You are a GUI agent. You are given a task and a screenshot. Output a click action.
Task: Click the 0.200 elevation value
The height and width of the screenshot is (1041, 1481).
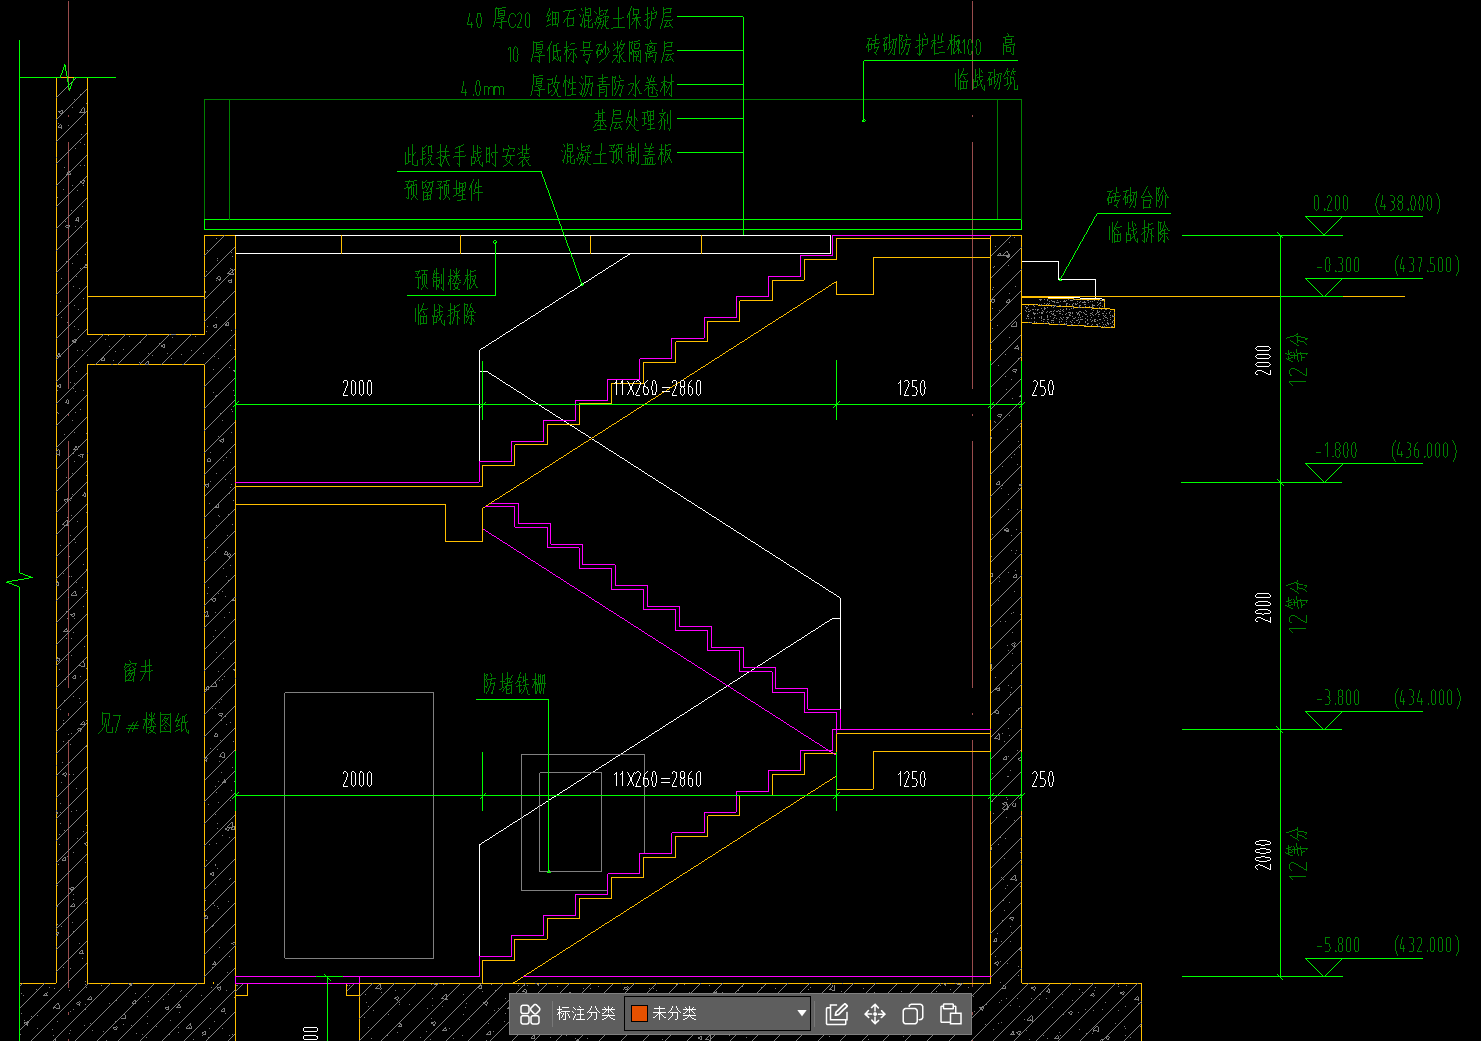point(1331,204)
